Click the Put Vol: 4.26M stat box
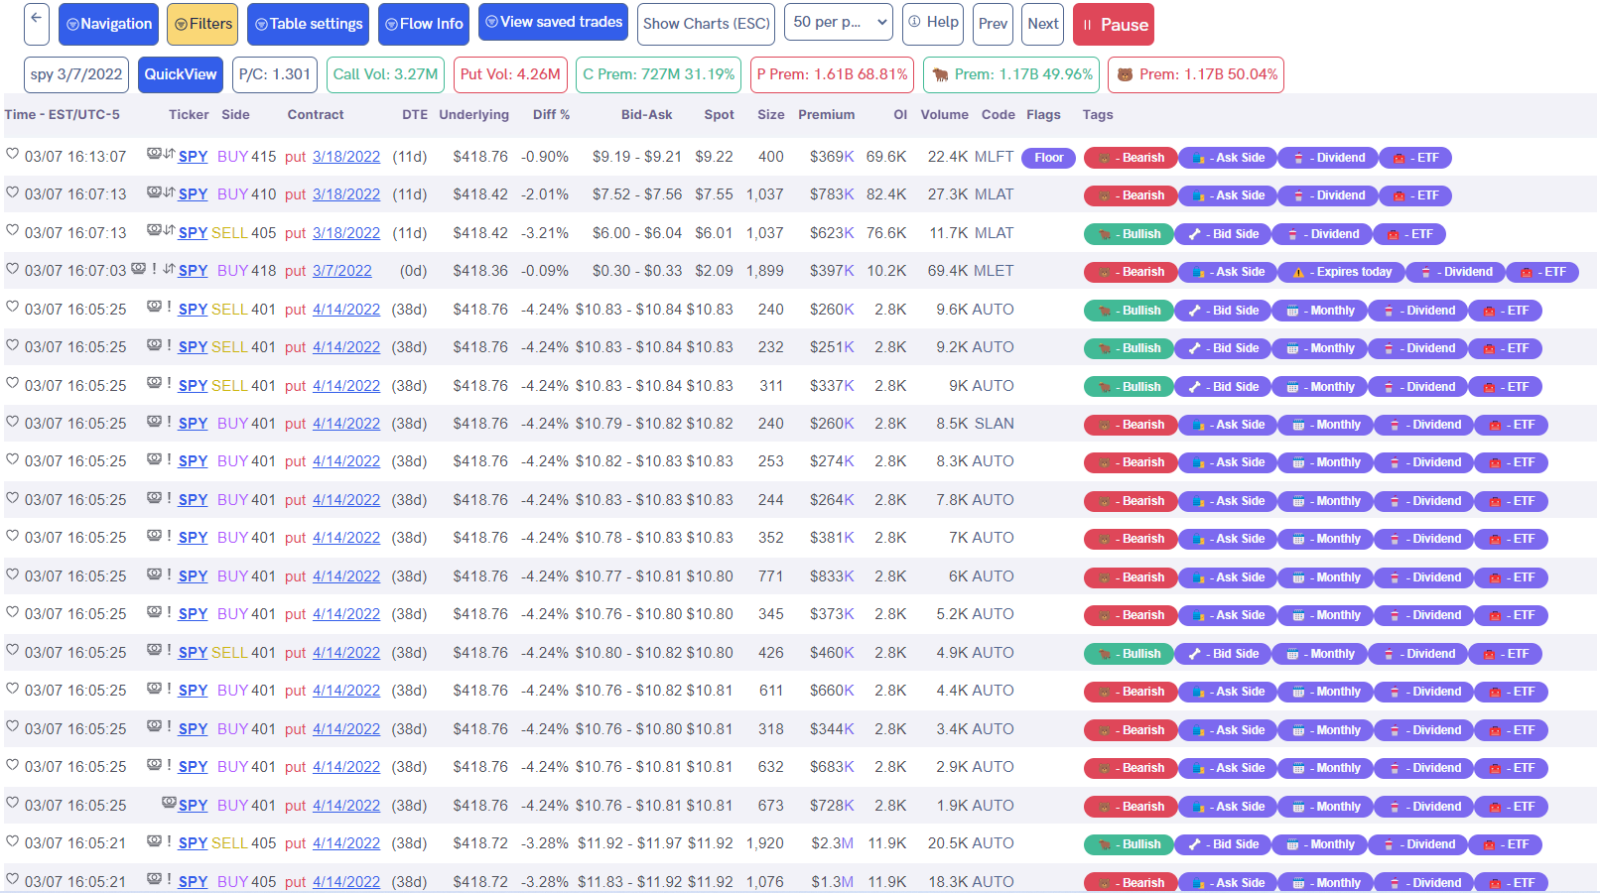 [x=510, y=74]
